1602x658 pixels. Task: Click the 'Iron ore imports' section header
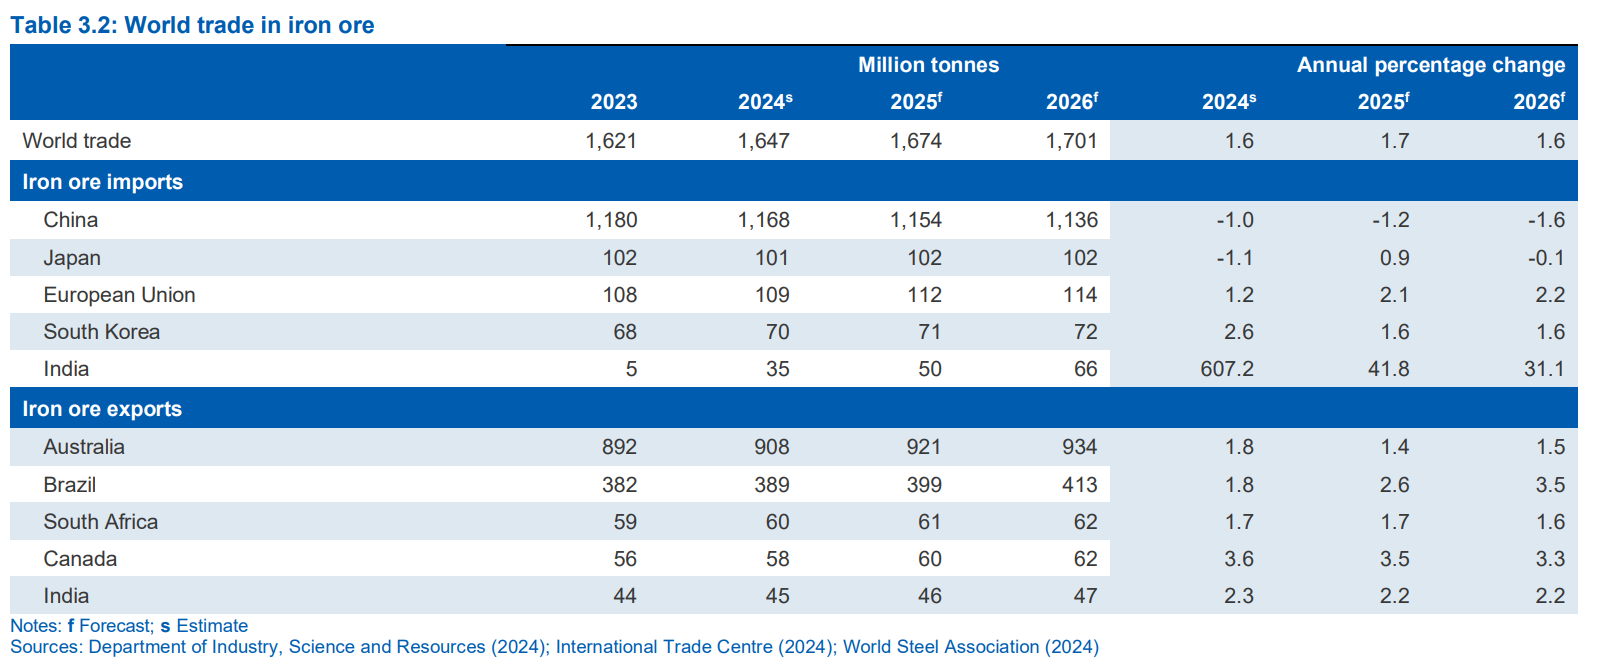click(103, 182)
